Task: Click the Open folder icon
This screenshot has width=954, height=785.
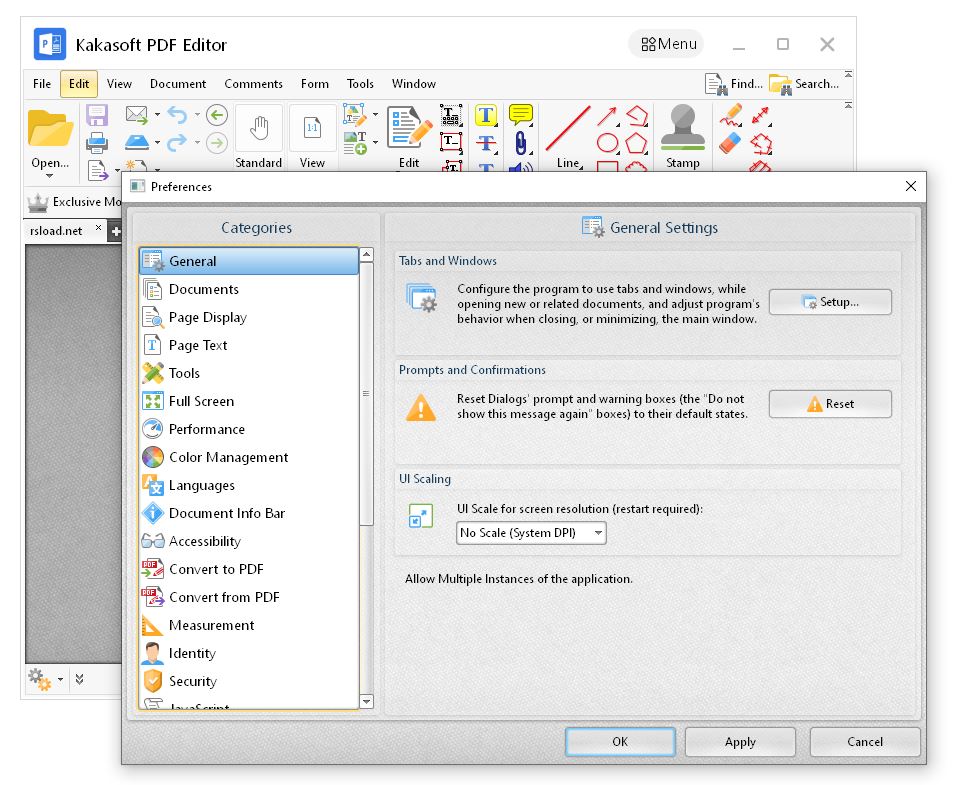Action: pos(49,128)
